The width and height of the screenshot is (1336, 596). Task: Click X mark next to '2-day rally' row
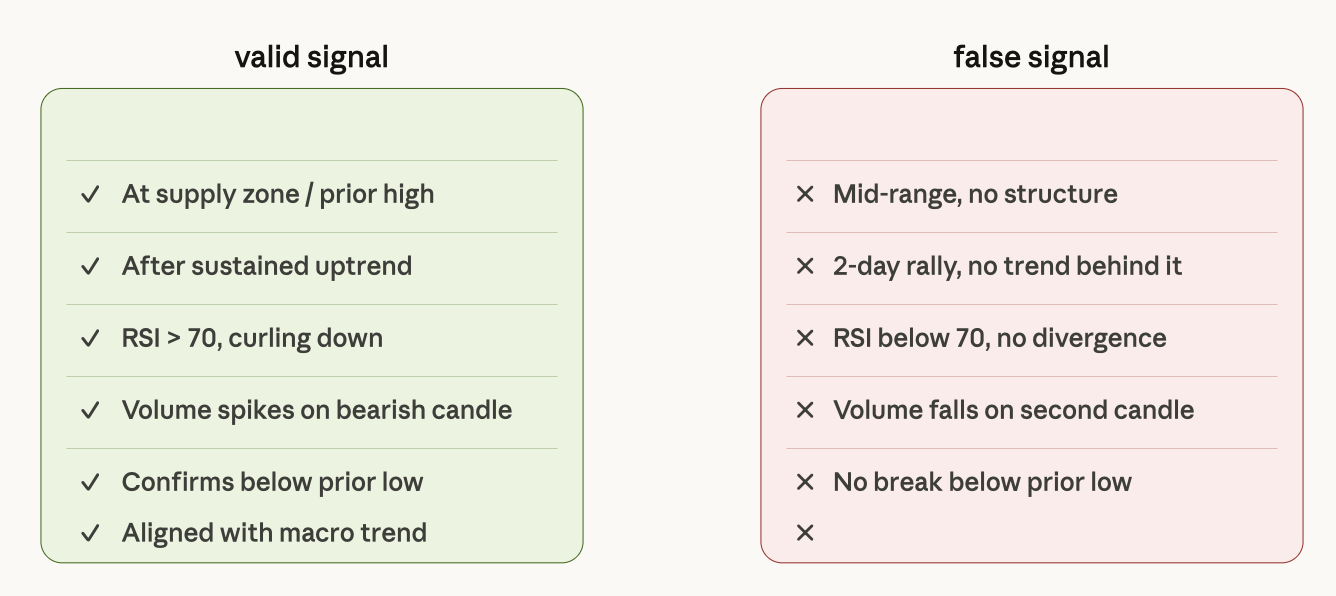805,266
